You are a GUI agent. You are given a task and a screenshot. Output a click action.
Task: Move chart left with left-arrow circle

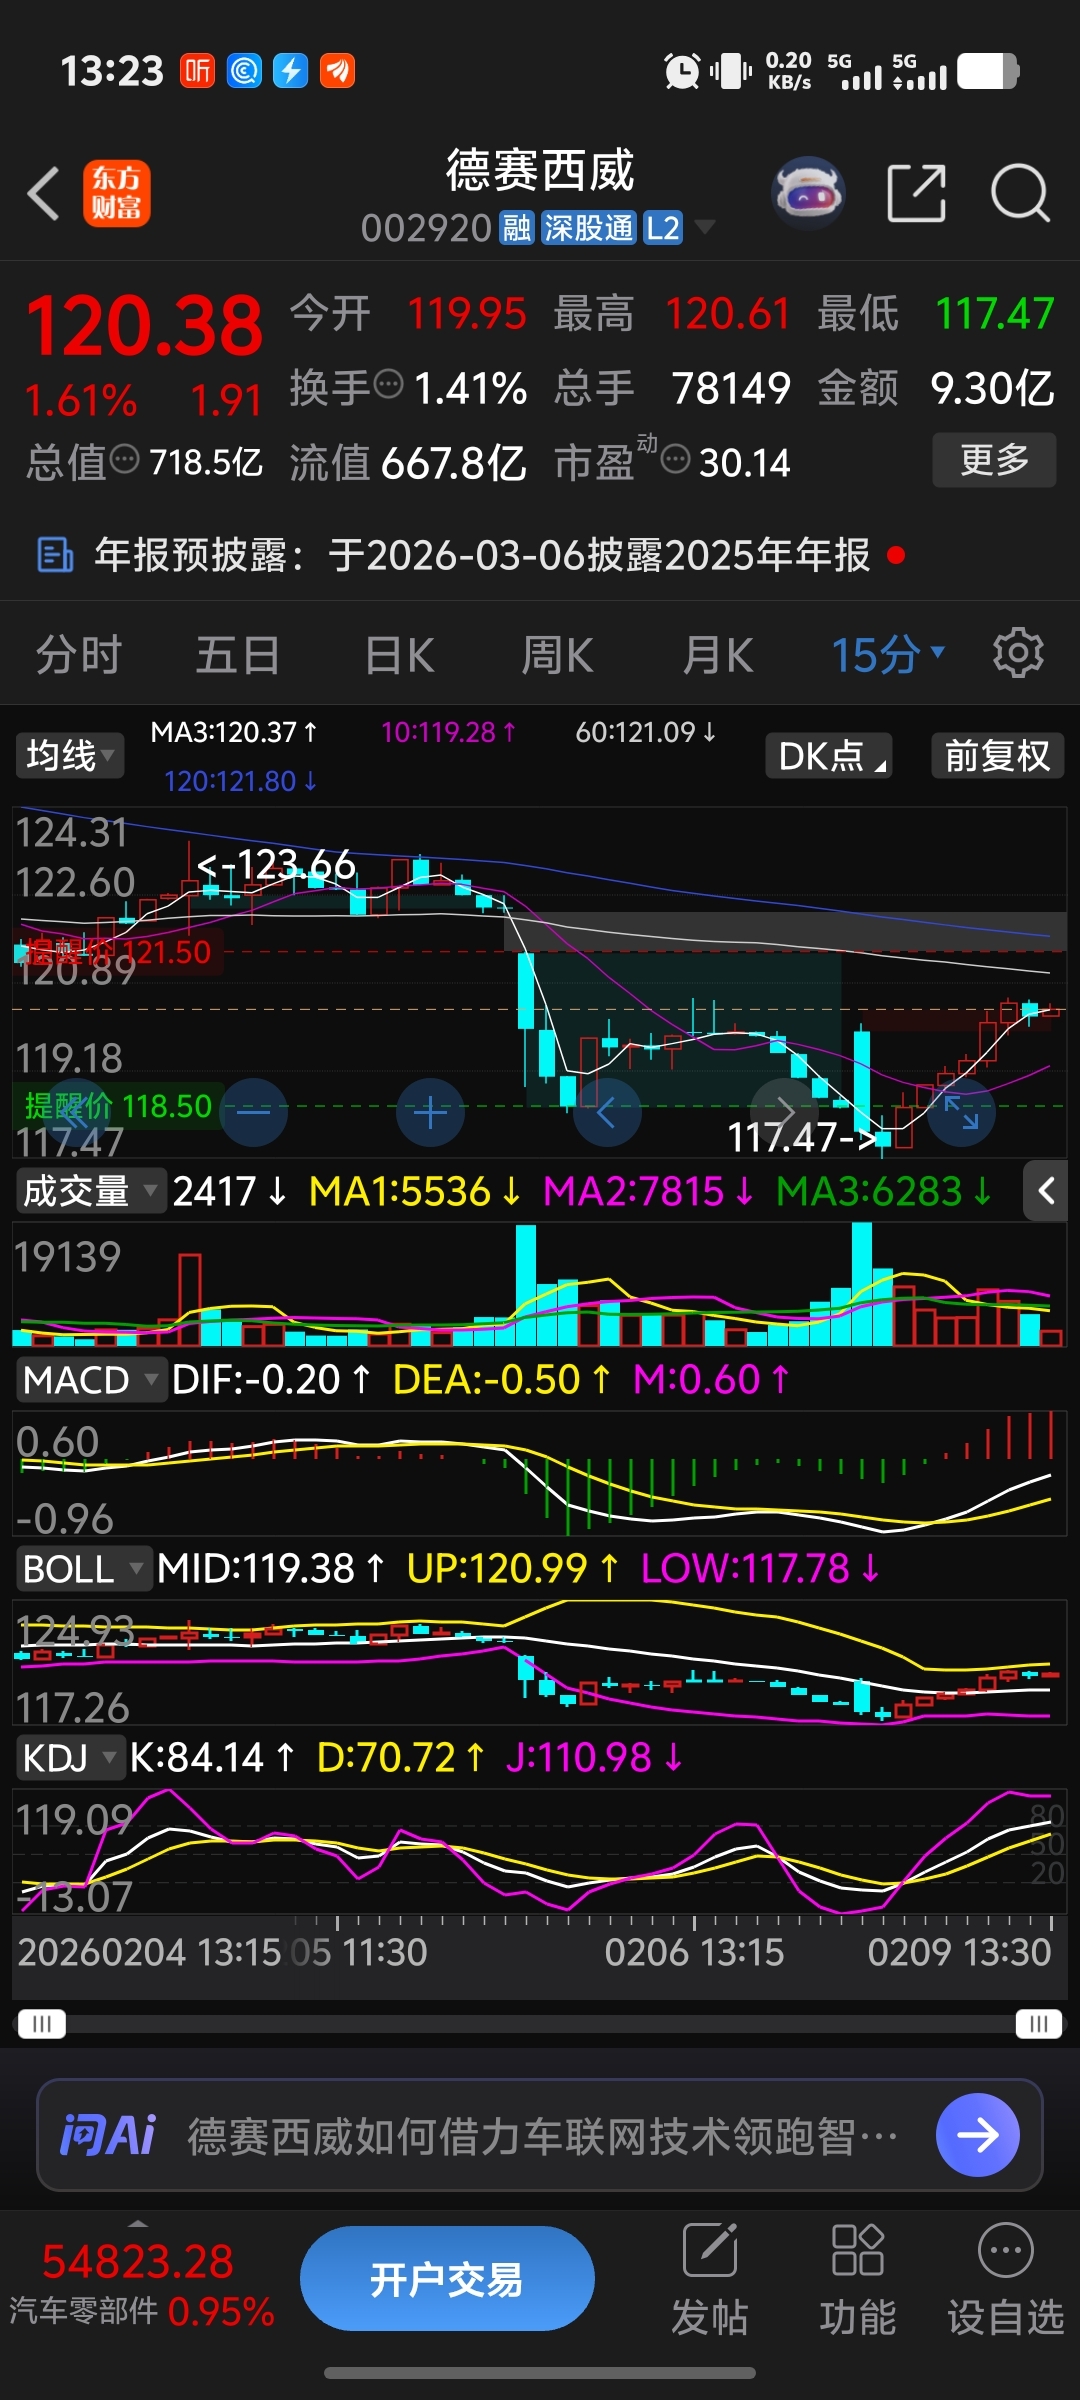(x=606, y=1112)
